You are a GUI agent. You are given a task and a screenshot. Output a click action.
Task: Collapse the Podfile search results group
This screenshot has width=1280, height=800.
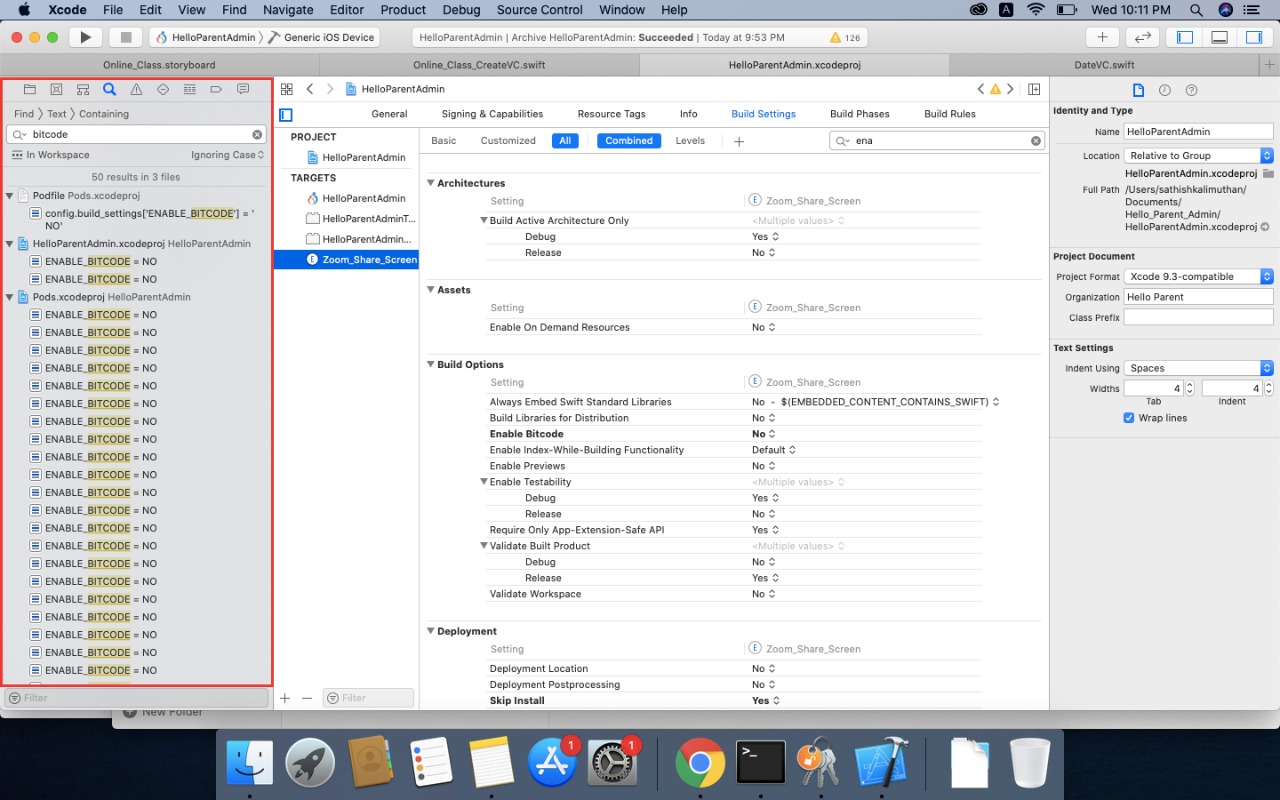tap(10, 196)
